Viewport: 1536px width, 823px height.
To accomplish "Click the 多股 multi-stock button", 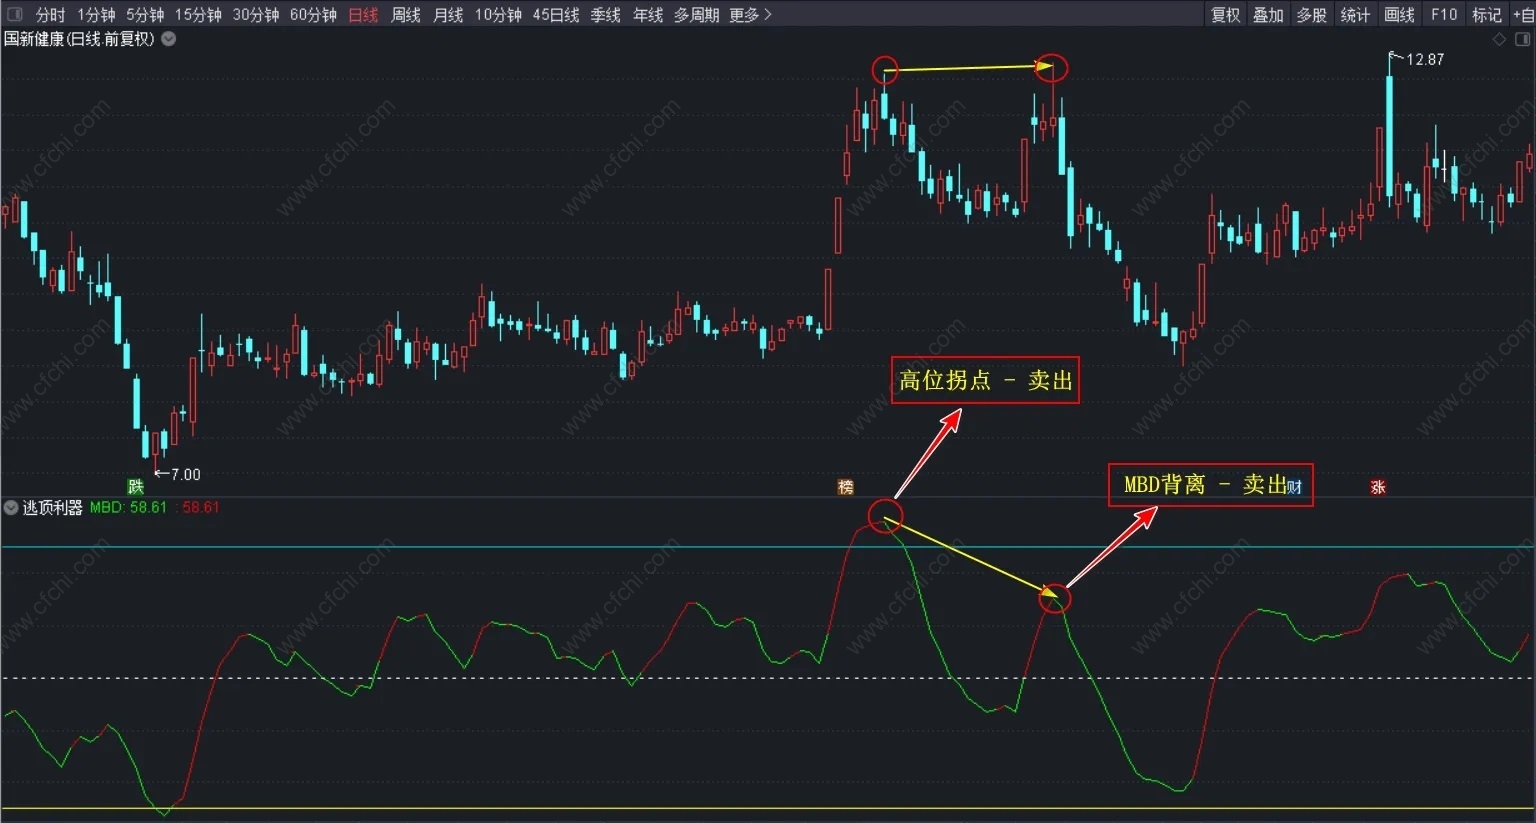I will [x=1312, y=15].
